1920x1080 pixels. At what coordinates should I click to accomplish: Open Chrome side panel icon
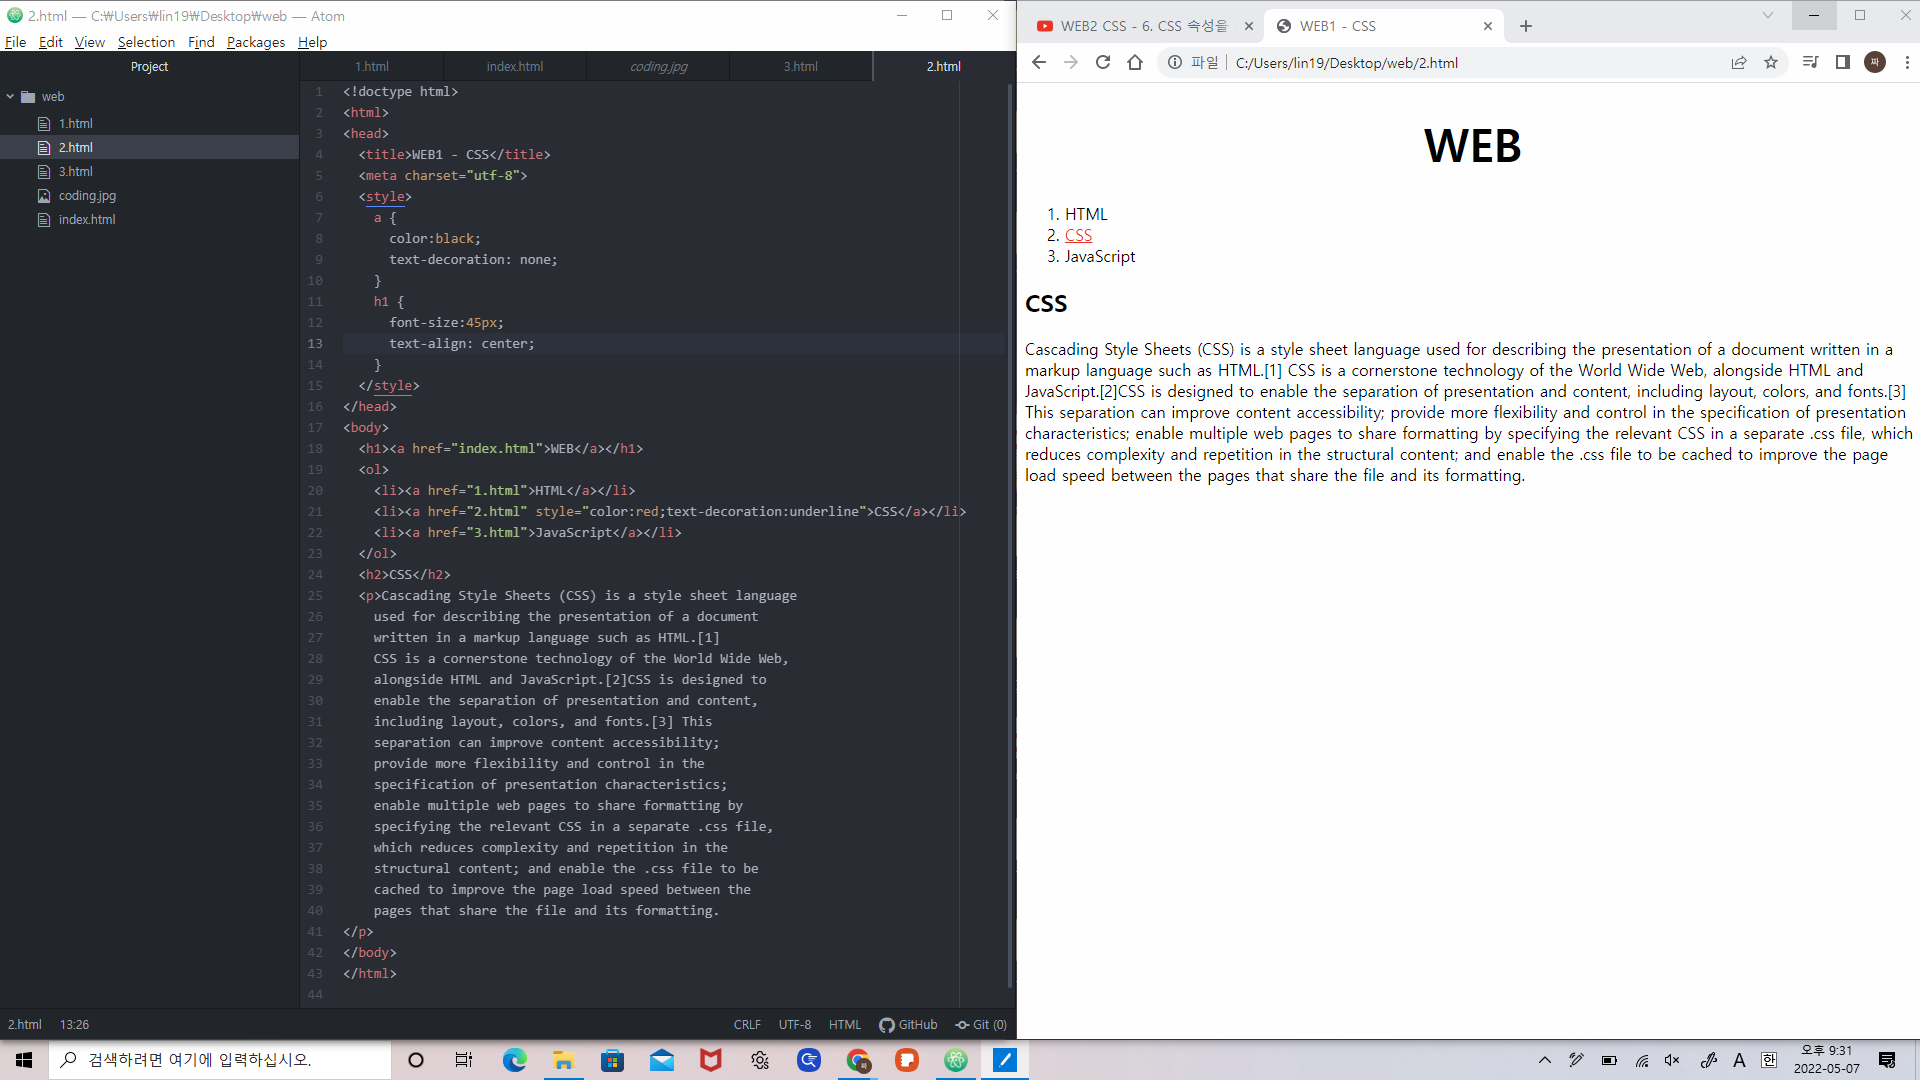pyautogui.click(x=1842, y=62)
